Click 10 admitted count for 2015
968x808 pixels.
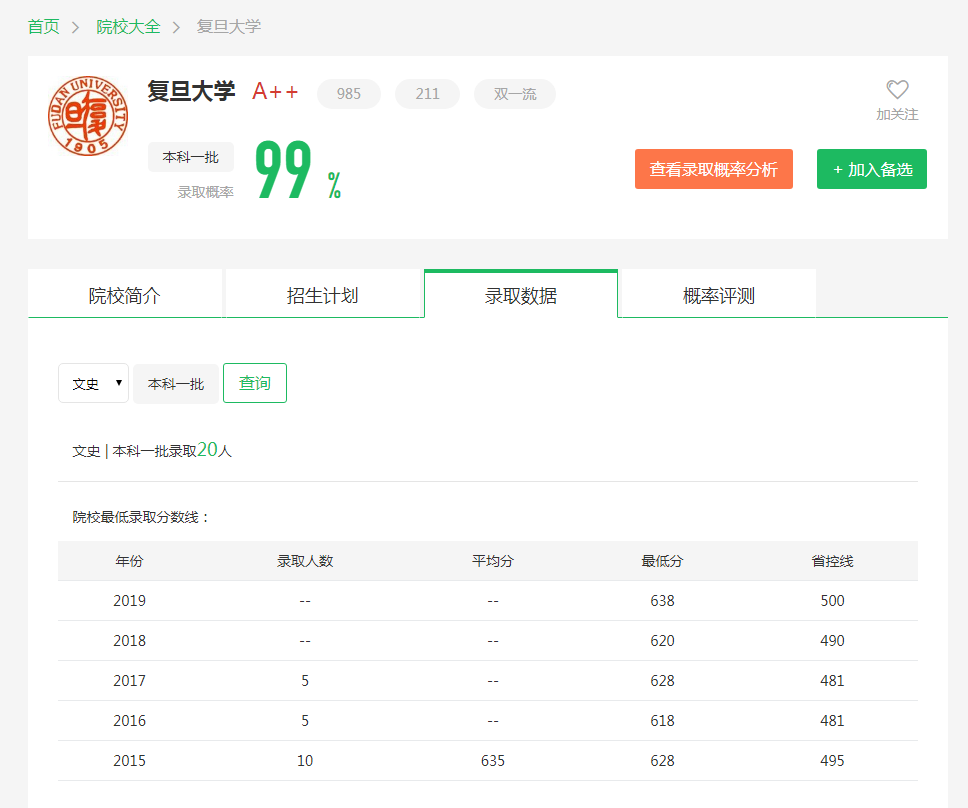click(305, 761)
